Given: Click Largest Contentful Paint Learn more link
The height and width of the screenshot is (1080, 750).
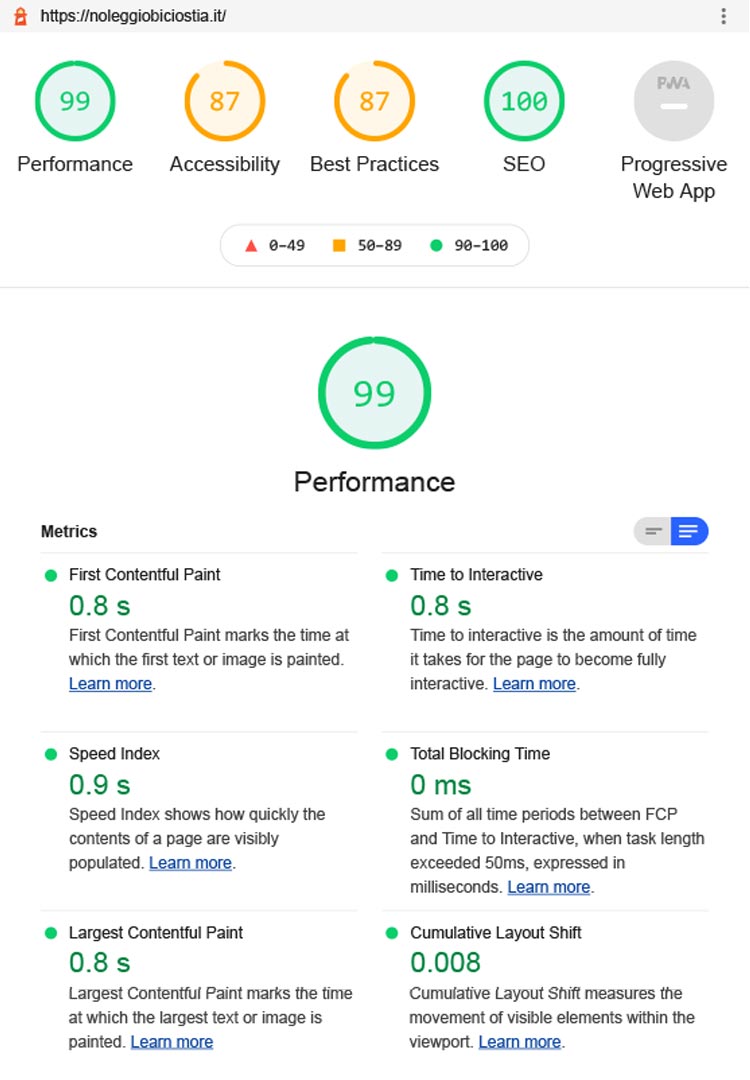Looking at the screenshot, I should [171, 1042].
